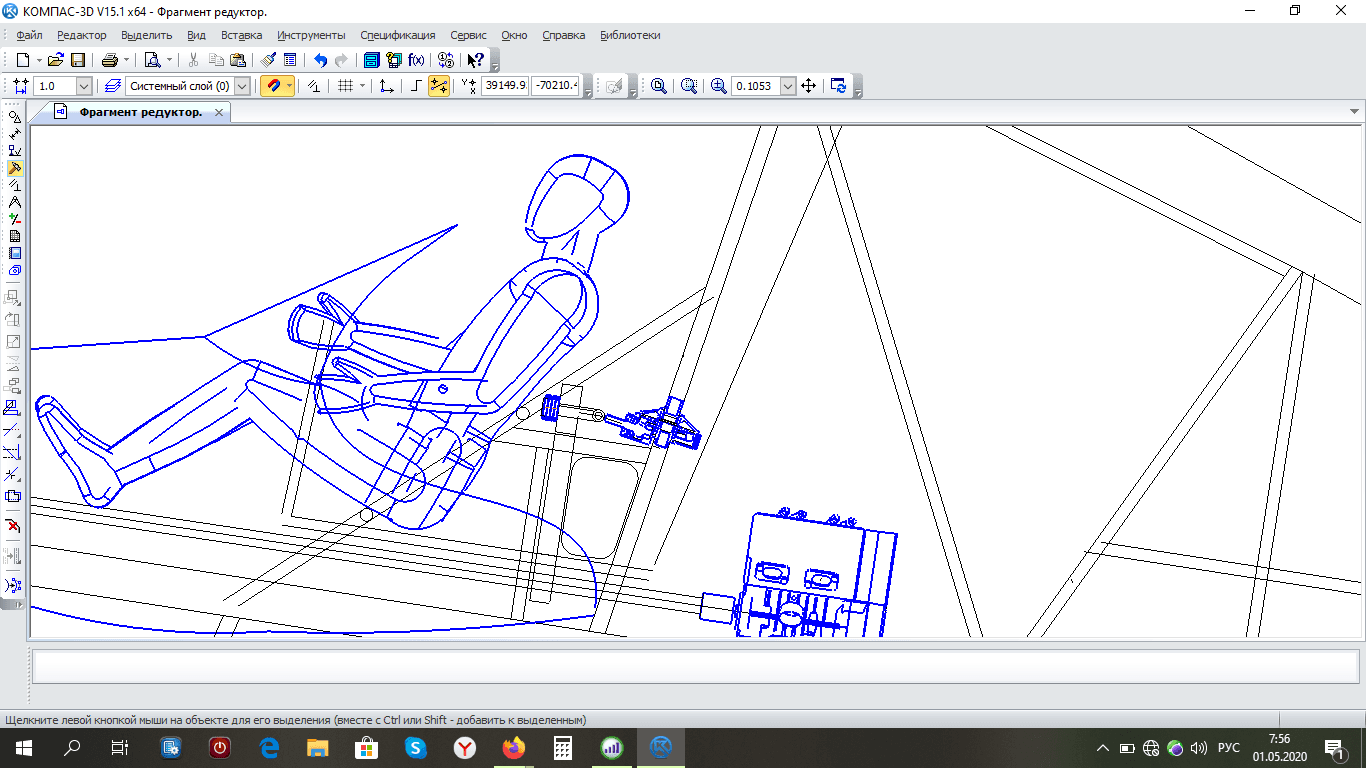Select the Dimensions tool in left panel
Screen dimensions: 1366x768
(x=15, y=134)
